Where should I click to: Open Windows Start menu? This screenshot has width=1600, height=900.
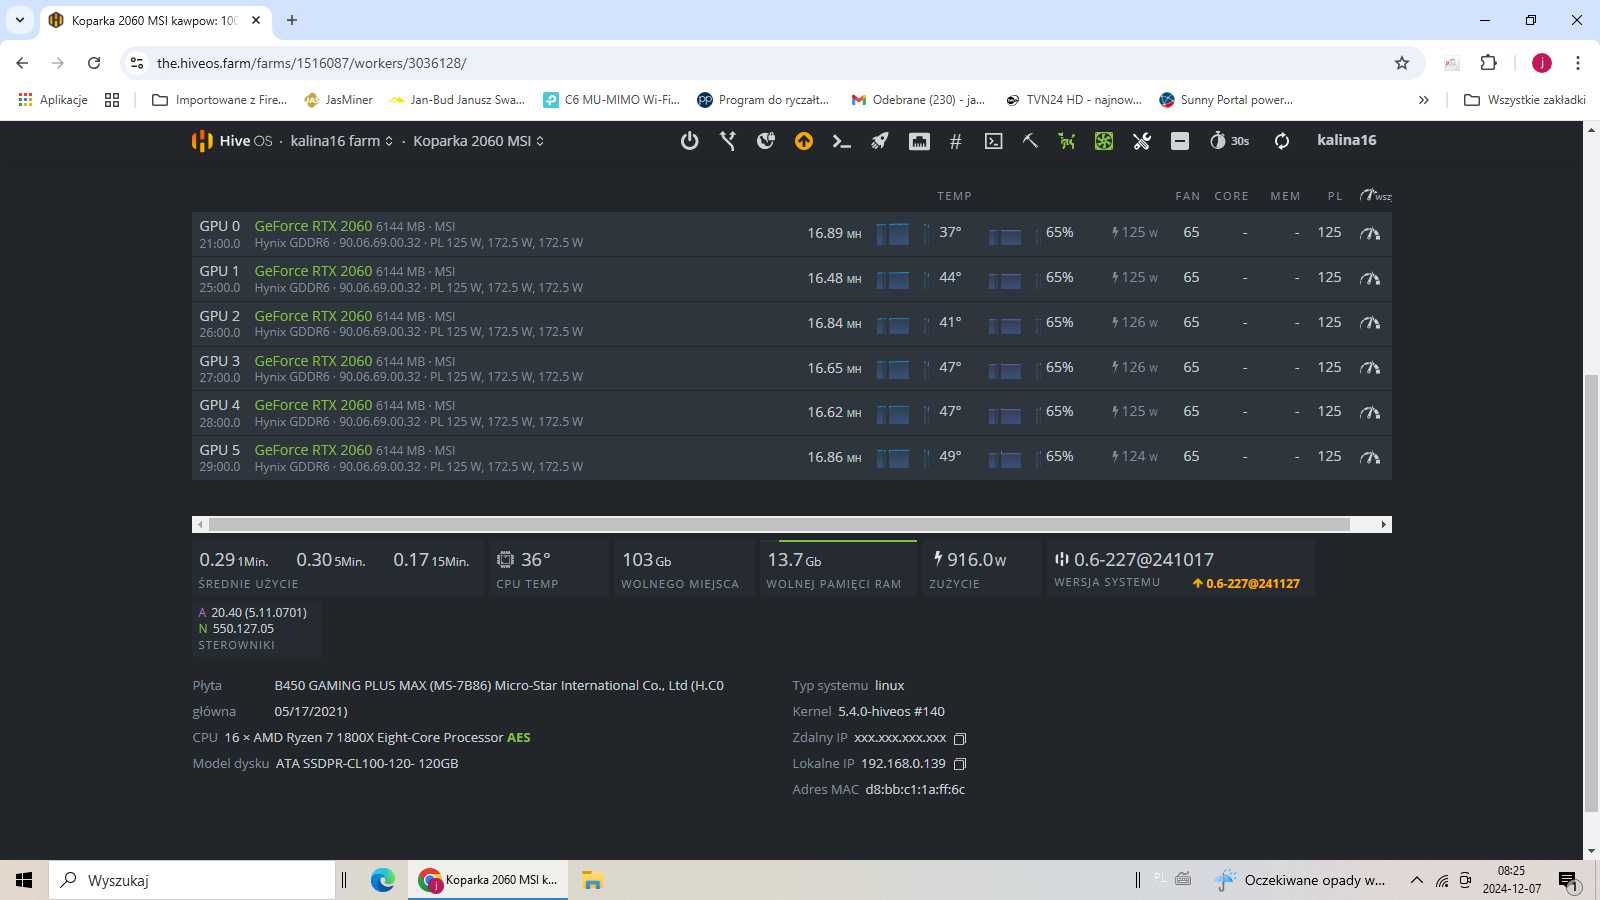click(x=24, y=880)
